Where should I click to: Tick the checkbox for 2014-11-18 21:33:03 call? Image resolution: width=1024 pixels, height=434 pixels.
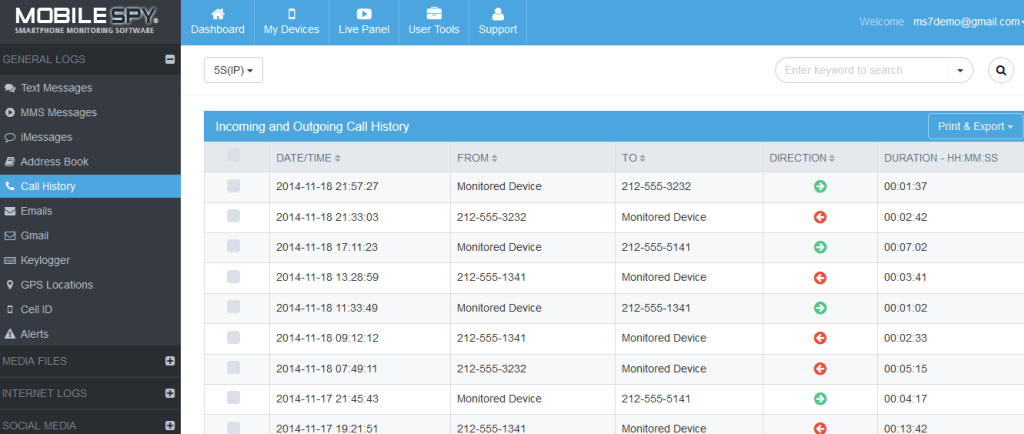coord(233,216)
